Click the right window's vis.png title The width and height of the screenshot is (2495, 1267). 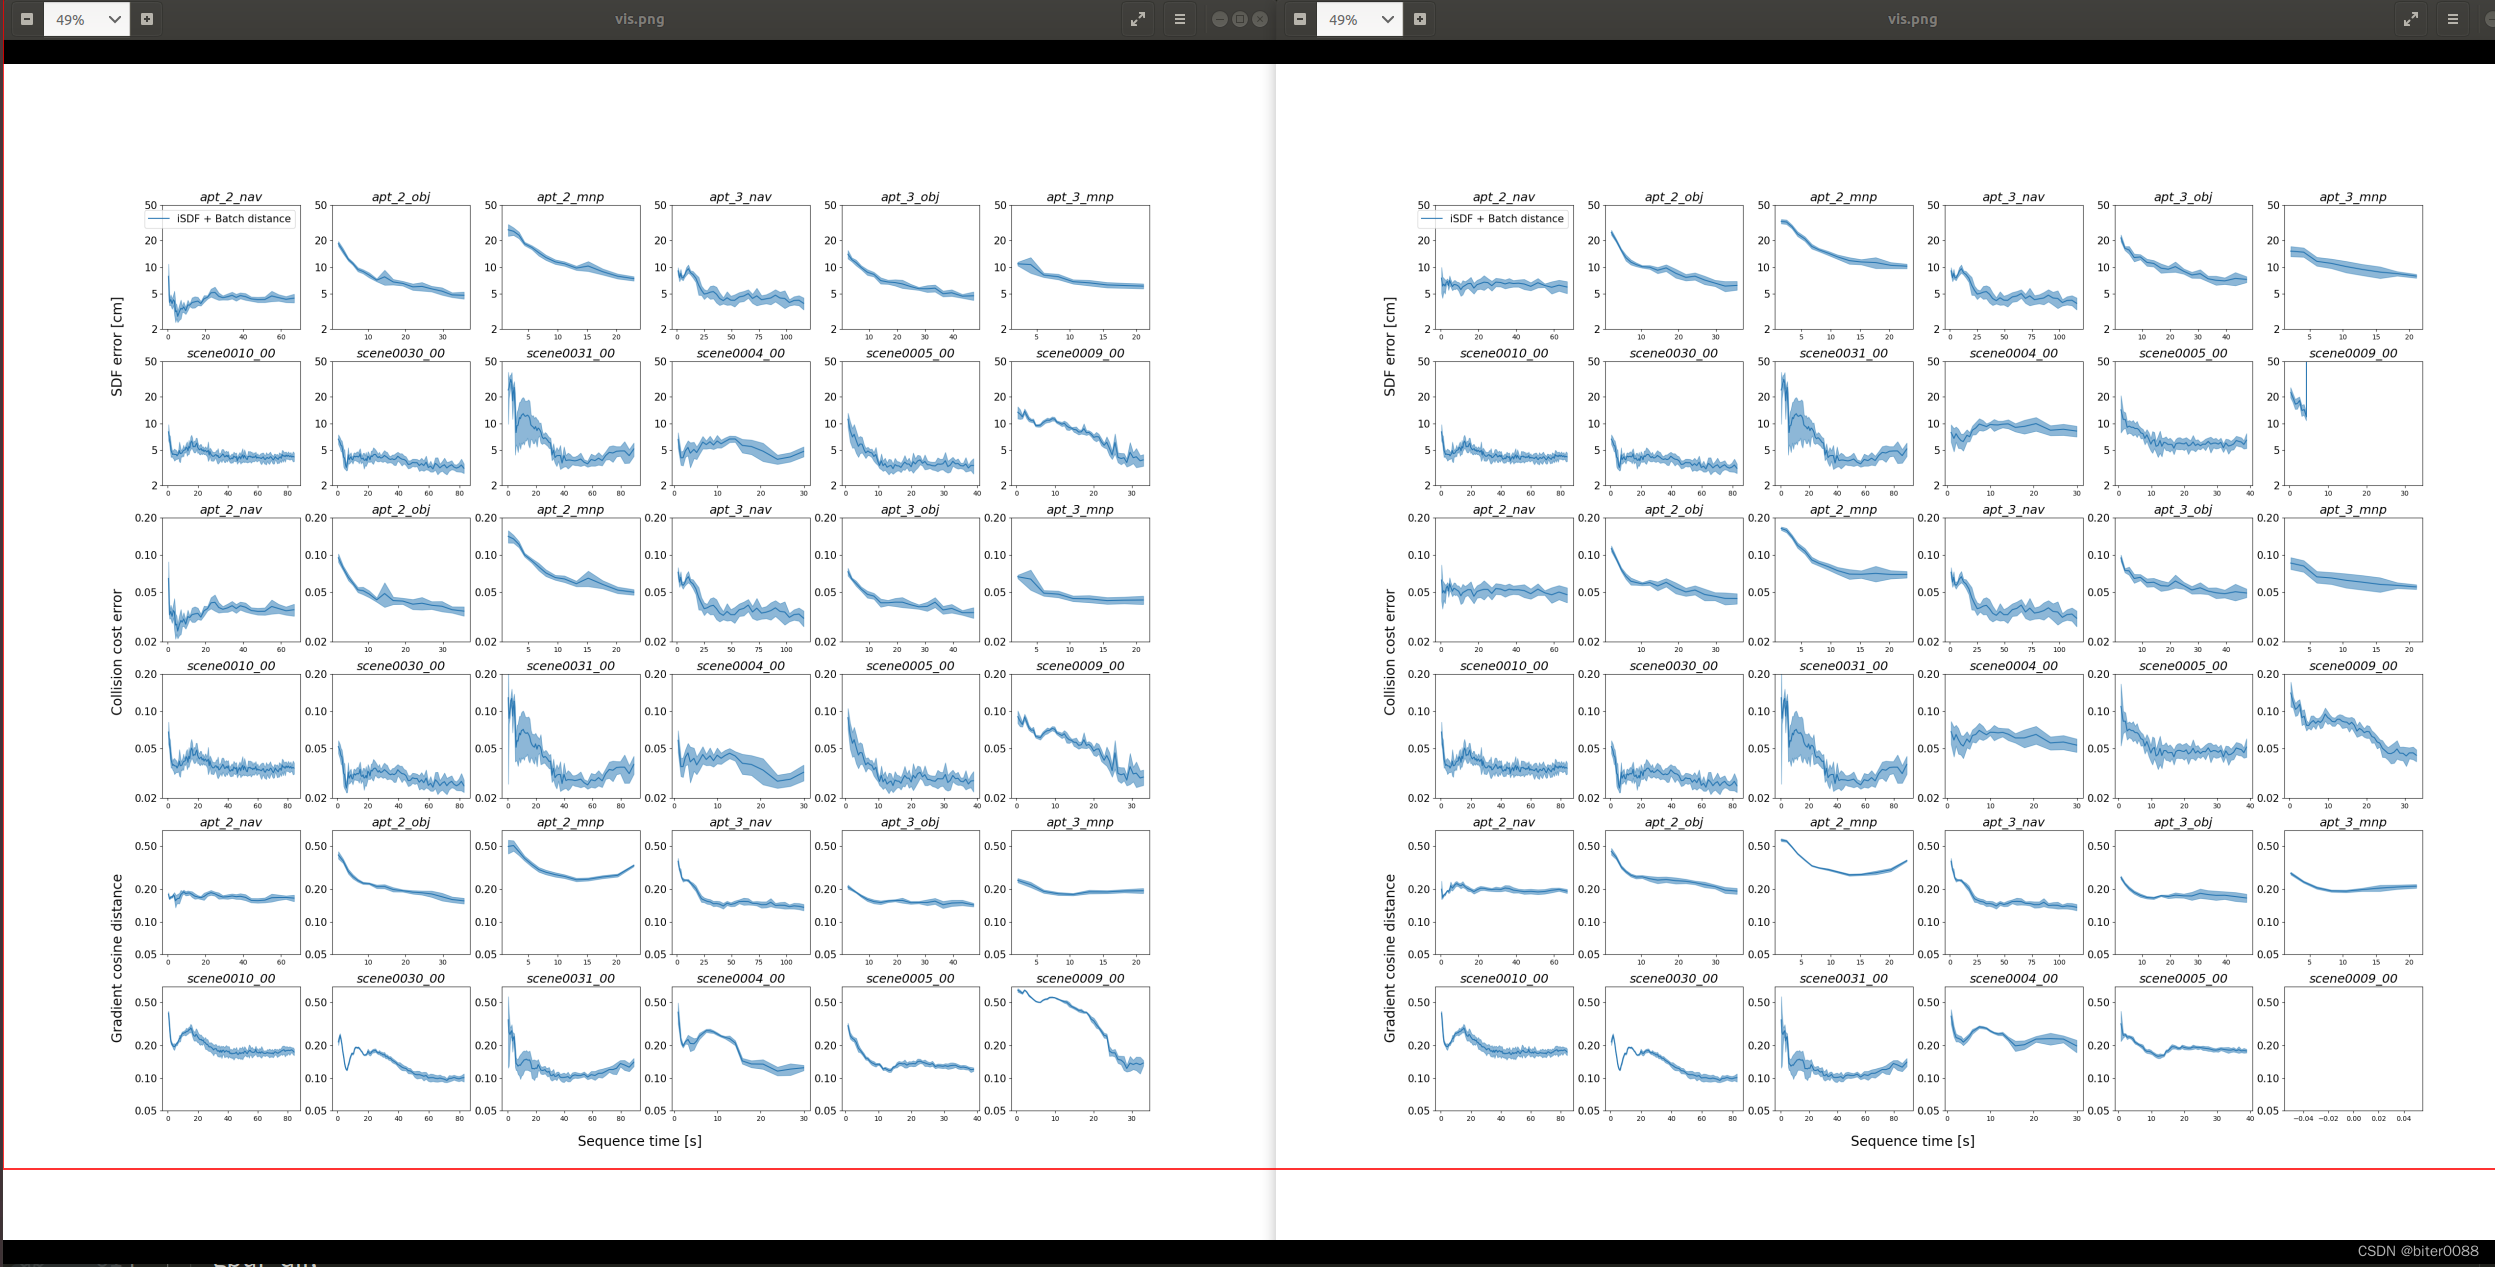(1913, 19)
